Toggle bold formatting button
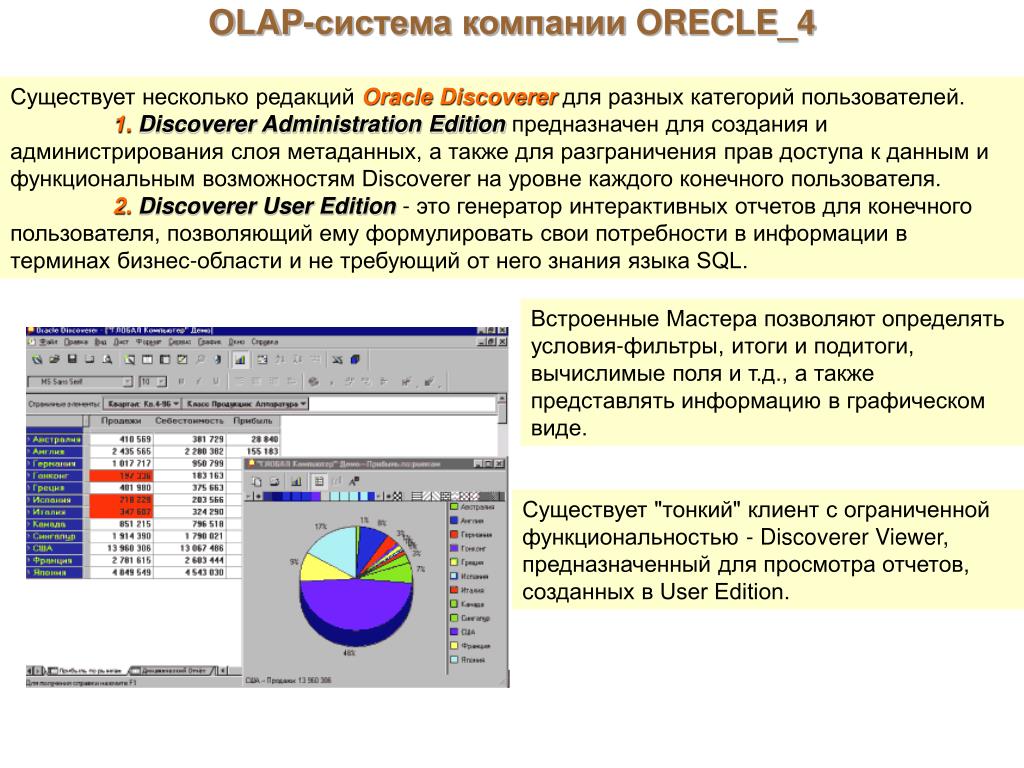The width and height of the screenshot is (1024, 768). (181, 381)
